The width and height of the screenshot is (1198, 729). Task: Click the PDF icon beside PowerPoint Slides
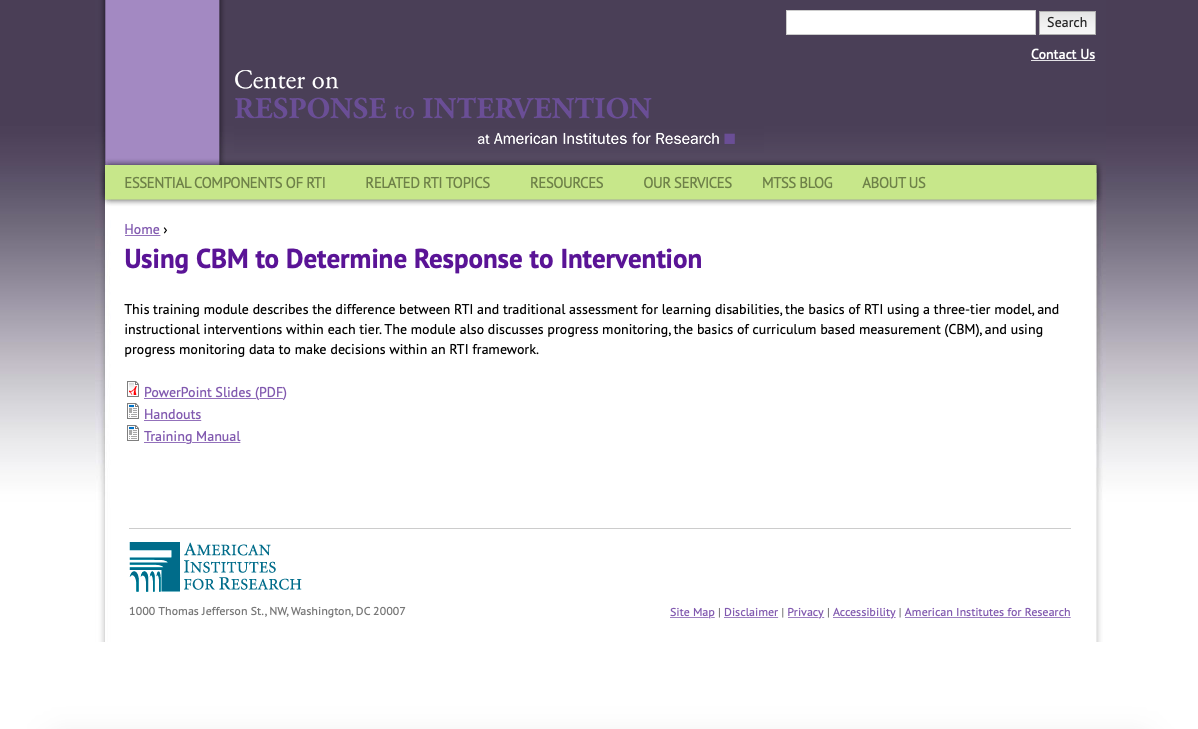point(133,390)
